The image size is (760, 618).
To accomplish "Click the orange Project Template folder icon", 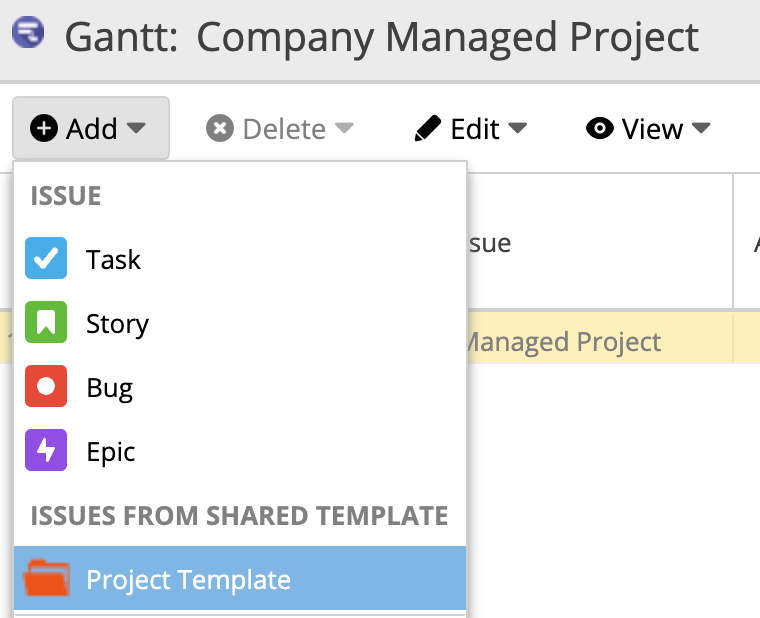I will pos(46,579).
